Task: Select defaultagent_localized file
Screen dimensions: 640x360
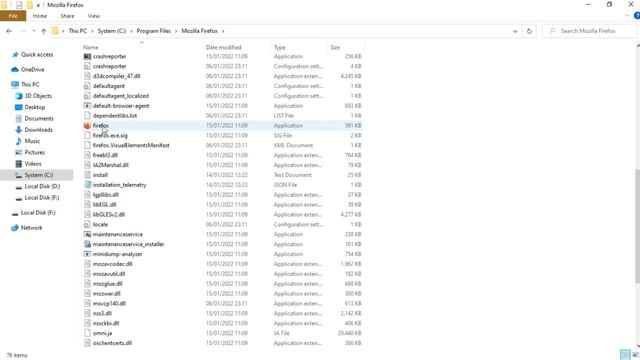Action: coord(121,96)
